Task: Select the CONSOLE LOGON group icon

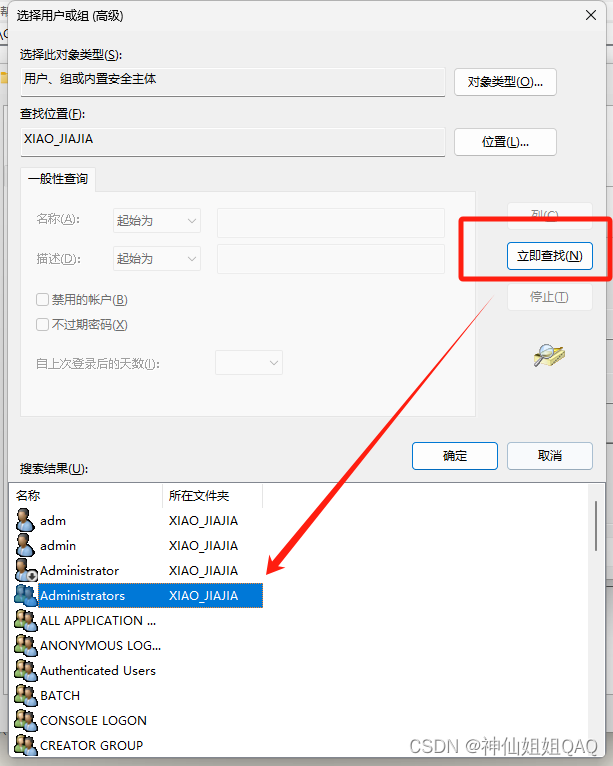Action: coord(26,720)
